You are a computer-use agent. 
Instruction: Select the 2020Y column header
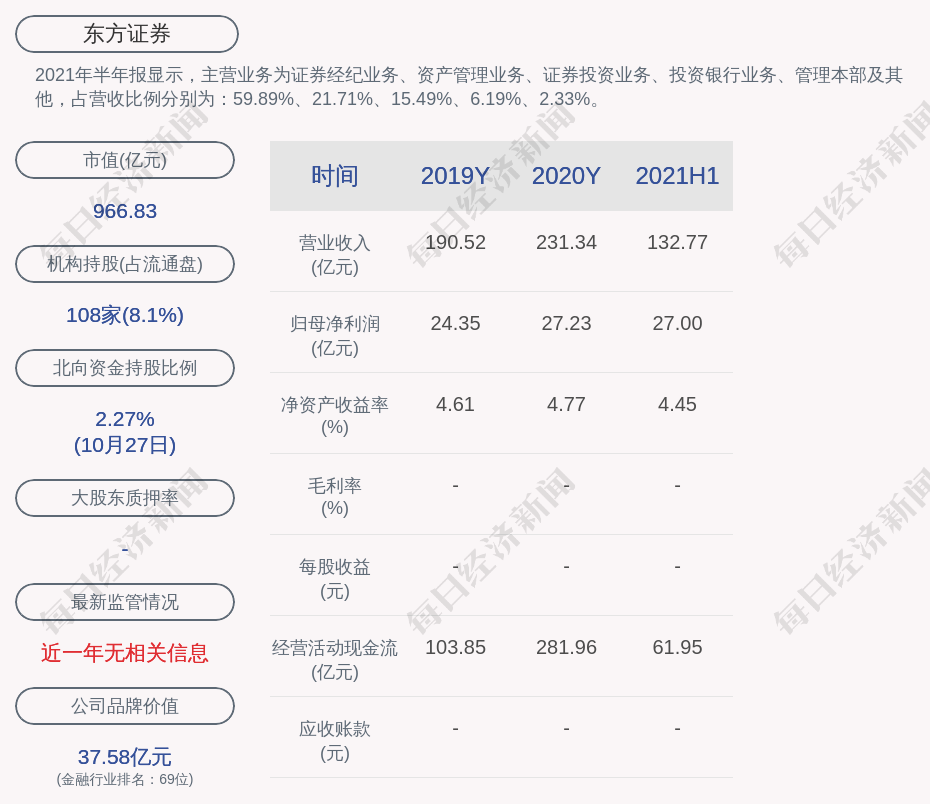click(x=566, y=176)
